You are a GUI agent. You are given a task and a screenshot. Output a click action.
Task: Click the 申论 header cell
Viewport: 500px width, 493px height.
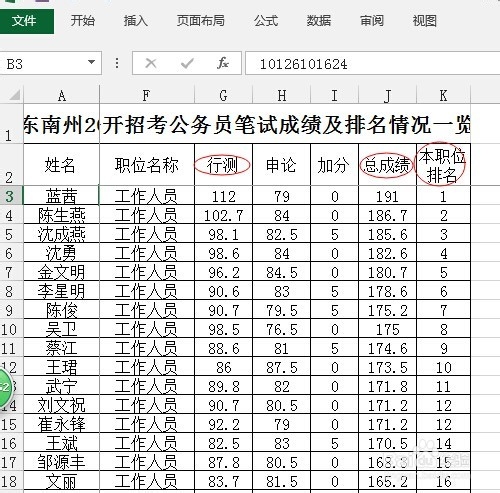pos(282,165)
